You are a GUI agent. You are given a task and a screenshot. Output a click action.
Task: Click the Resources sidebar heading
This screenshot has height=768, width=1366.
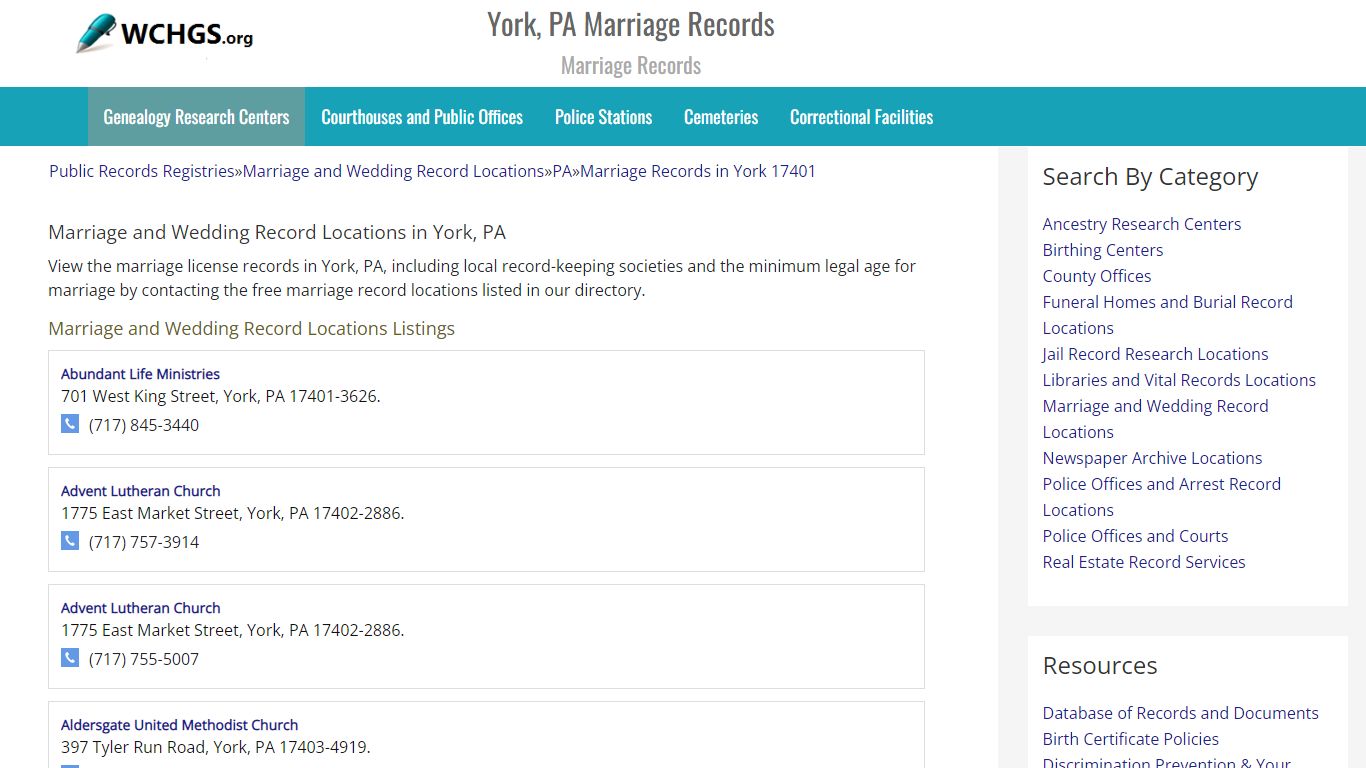point(1100,666)
